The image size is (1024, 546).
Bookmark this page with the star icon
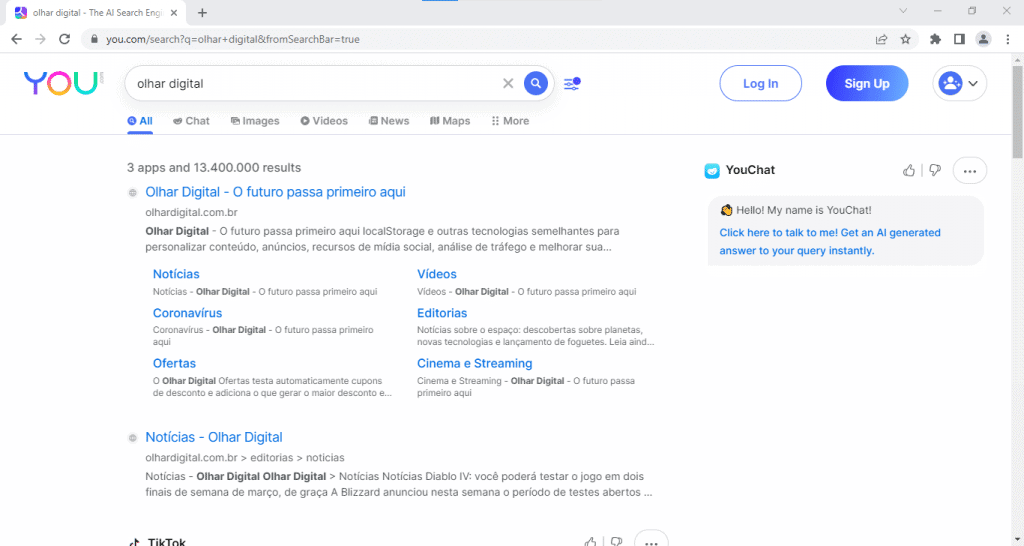[x=905, y=39]
